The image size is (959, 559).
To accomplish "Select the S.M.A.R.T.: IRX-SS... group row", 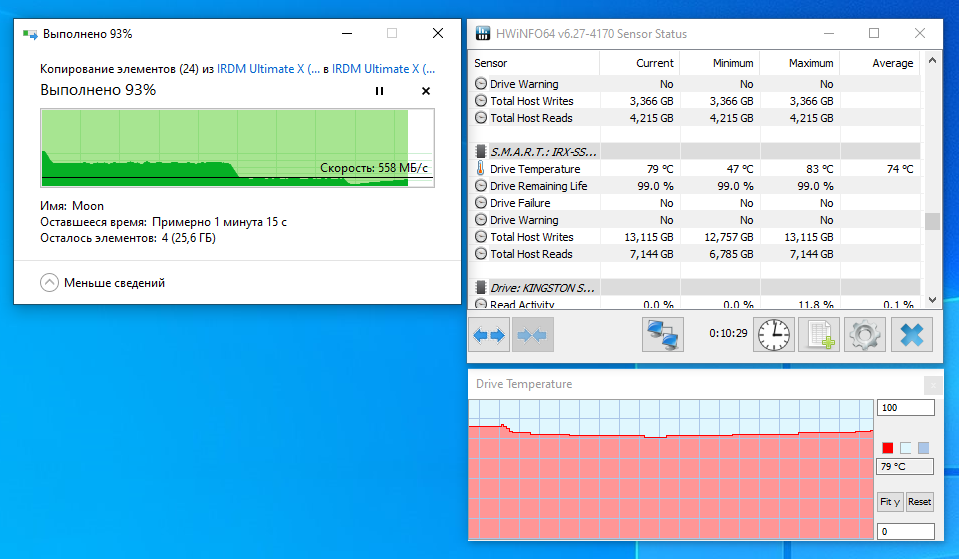I will pos(695,152).
